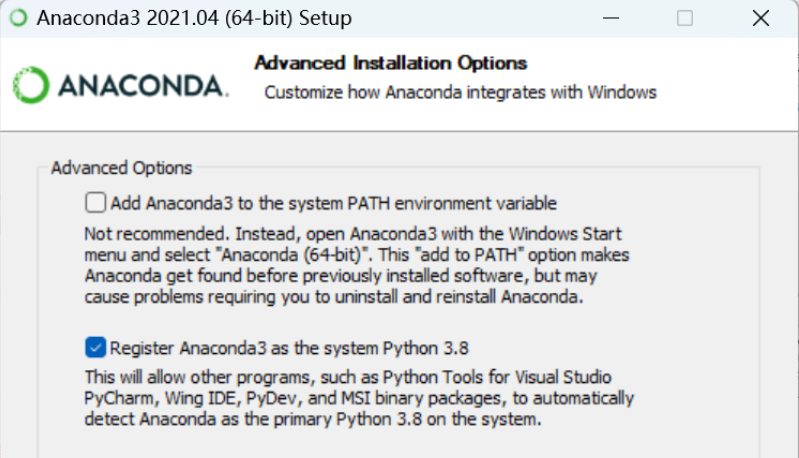Click the Anaconda installer icon in title bar
The image size is (799, 458).
click(17, 18)
